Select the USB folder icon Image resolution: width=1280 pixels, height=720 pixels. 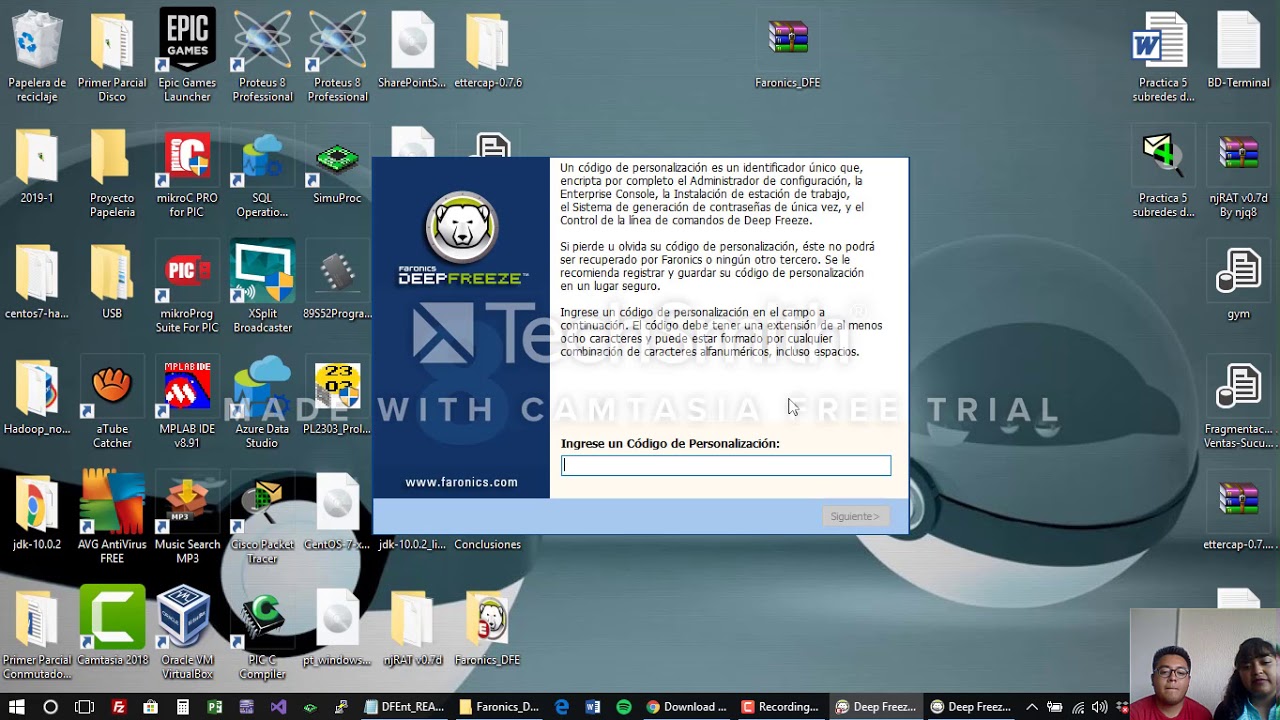click(x=112, y=281)
